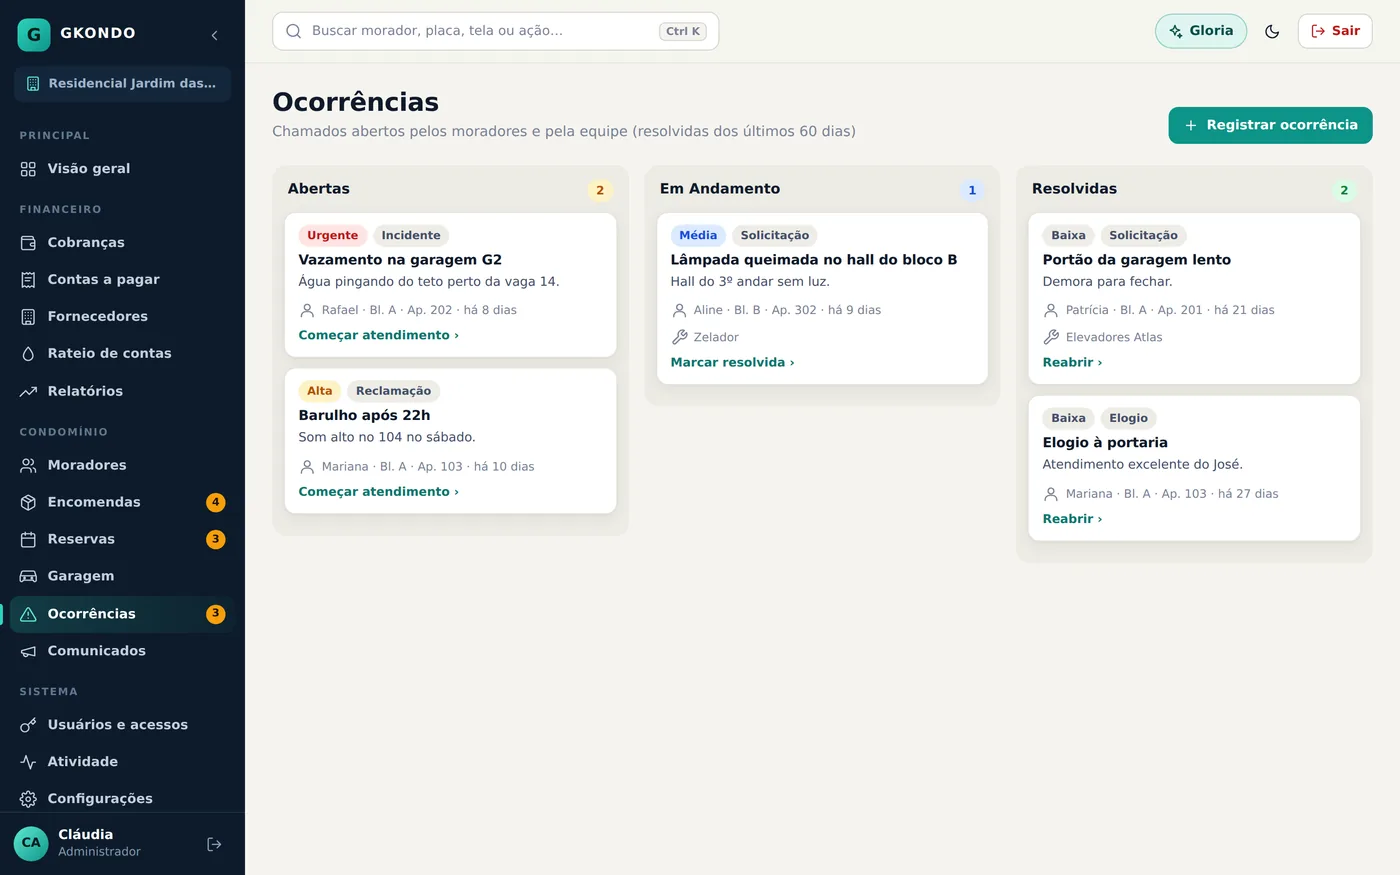Image resolution: width=1400 pixels, height=875 pixels.
Task: Reopen the Portão da garagem lento occurrence
Action: click(1072, 362)
